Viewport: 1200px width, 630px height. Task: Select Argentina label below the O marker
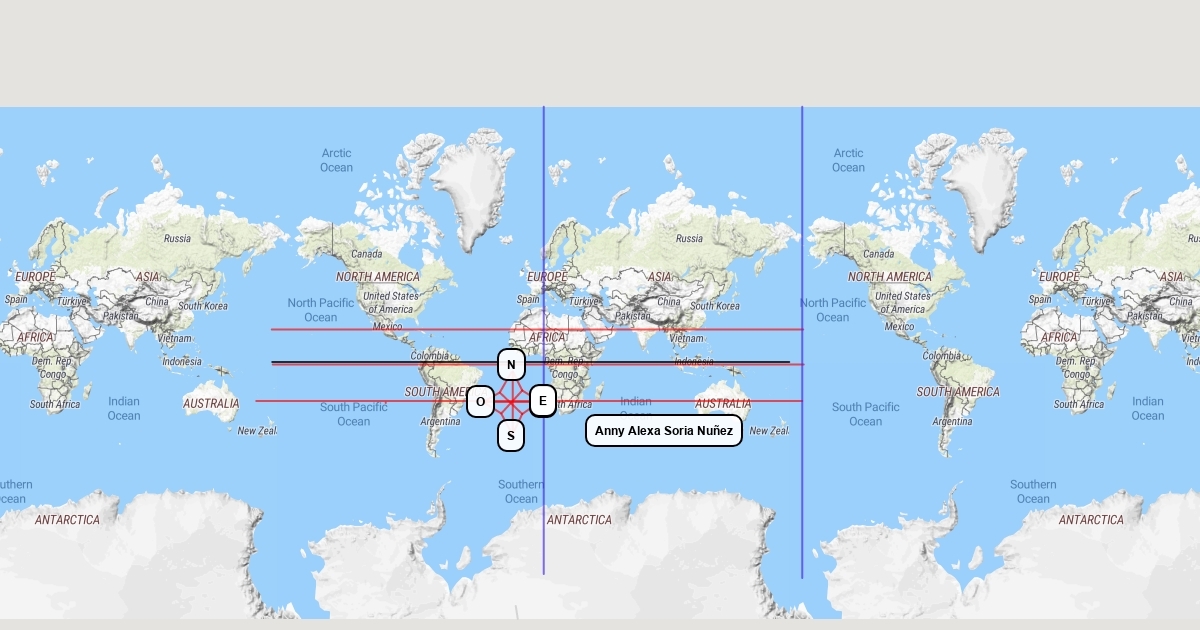coord(440,422)
